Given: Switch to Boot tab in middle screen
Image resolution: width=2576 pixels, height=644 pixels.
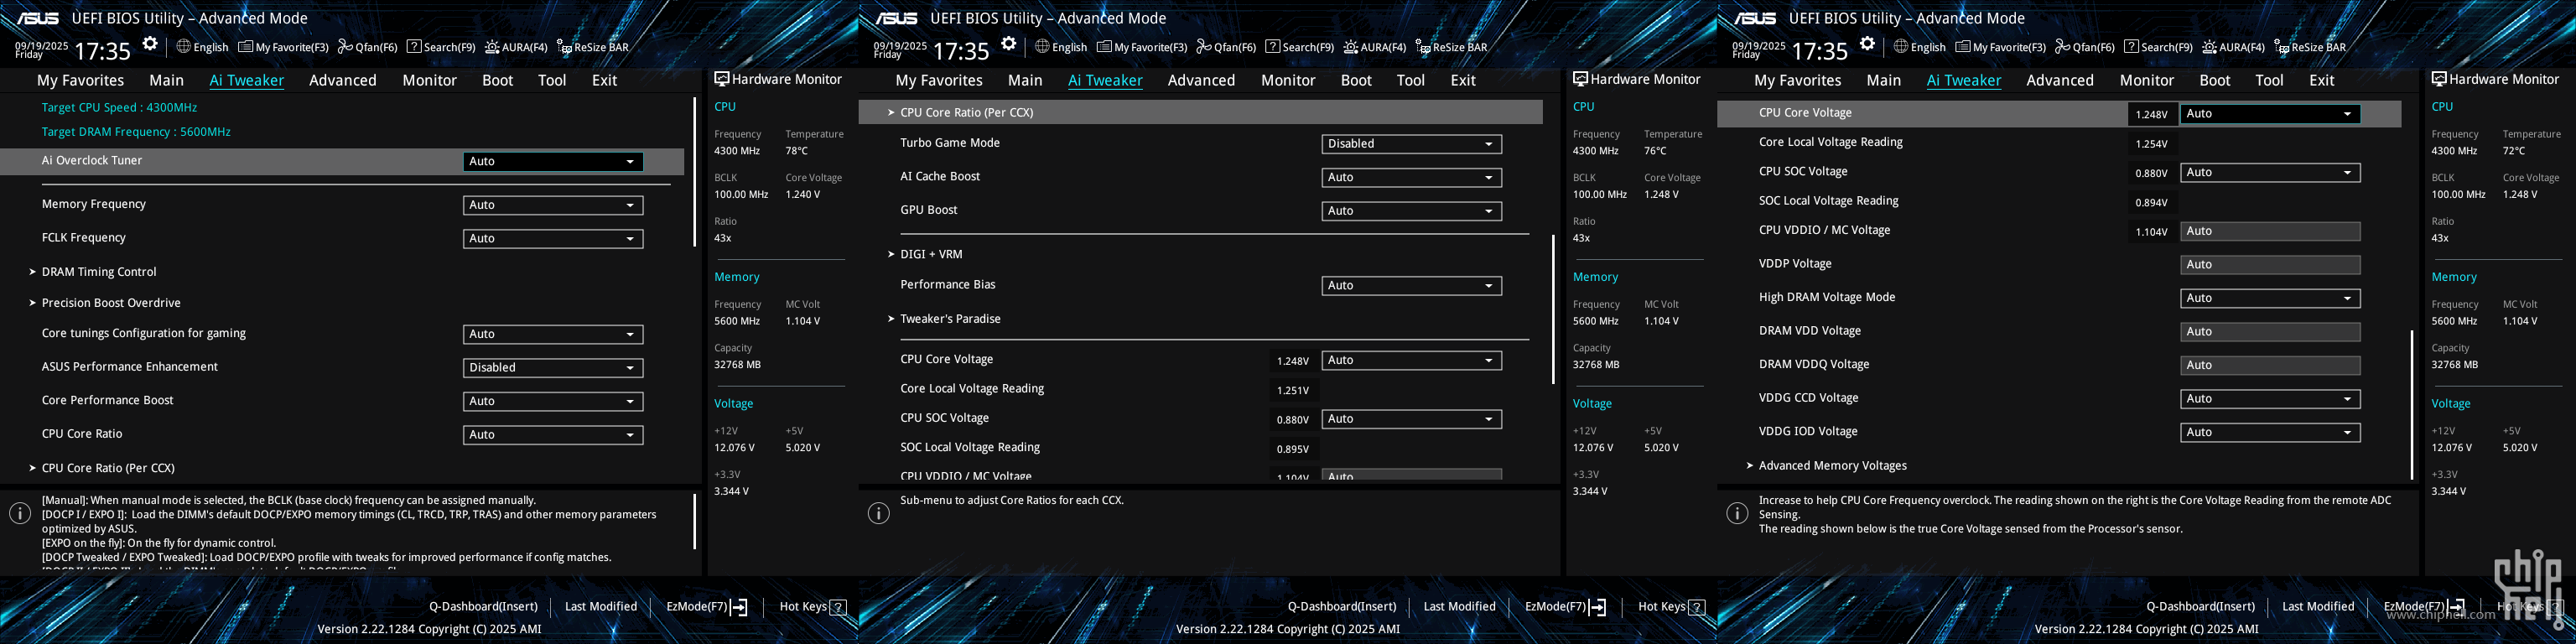Looking at the screenshot, I should pyautogui.click(x=1356, y=80).
